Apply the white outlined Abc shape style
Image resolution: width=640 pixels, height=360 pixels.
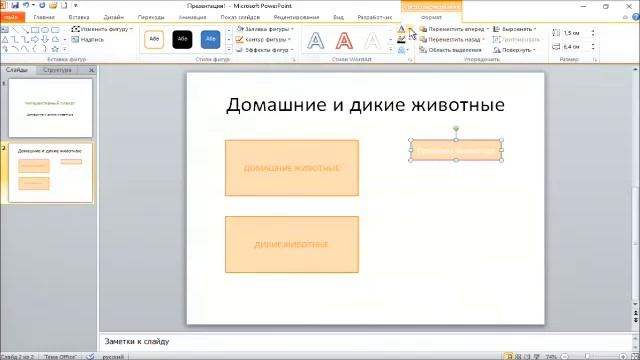(x=154, y=39)
